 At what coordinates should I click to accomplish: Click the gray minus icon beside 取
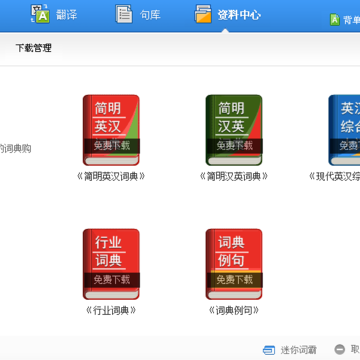[x=340, y=349]
